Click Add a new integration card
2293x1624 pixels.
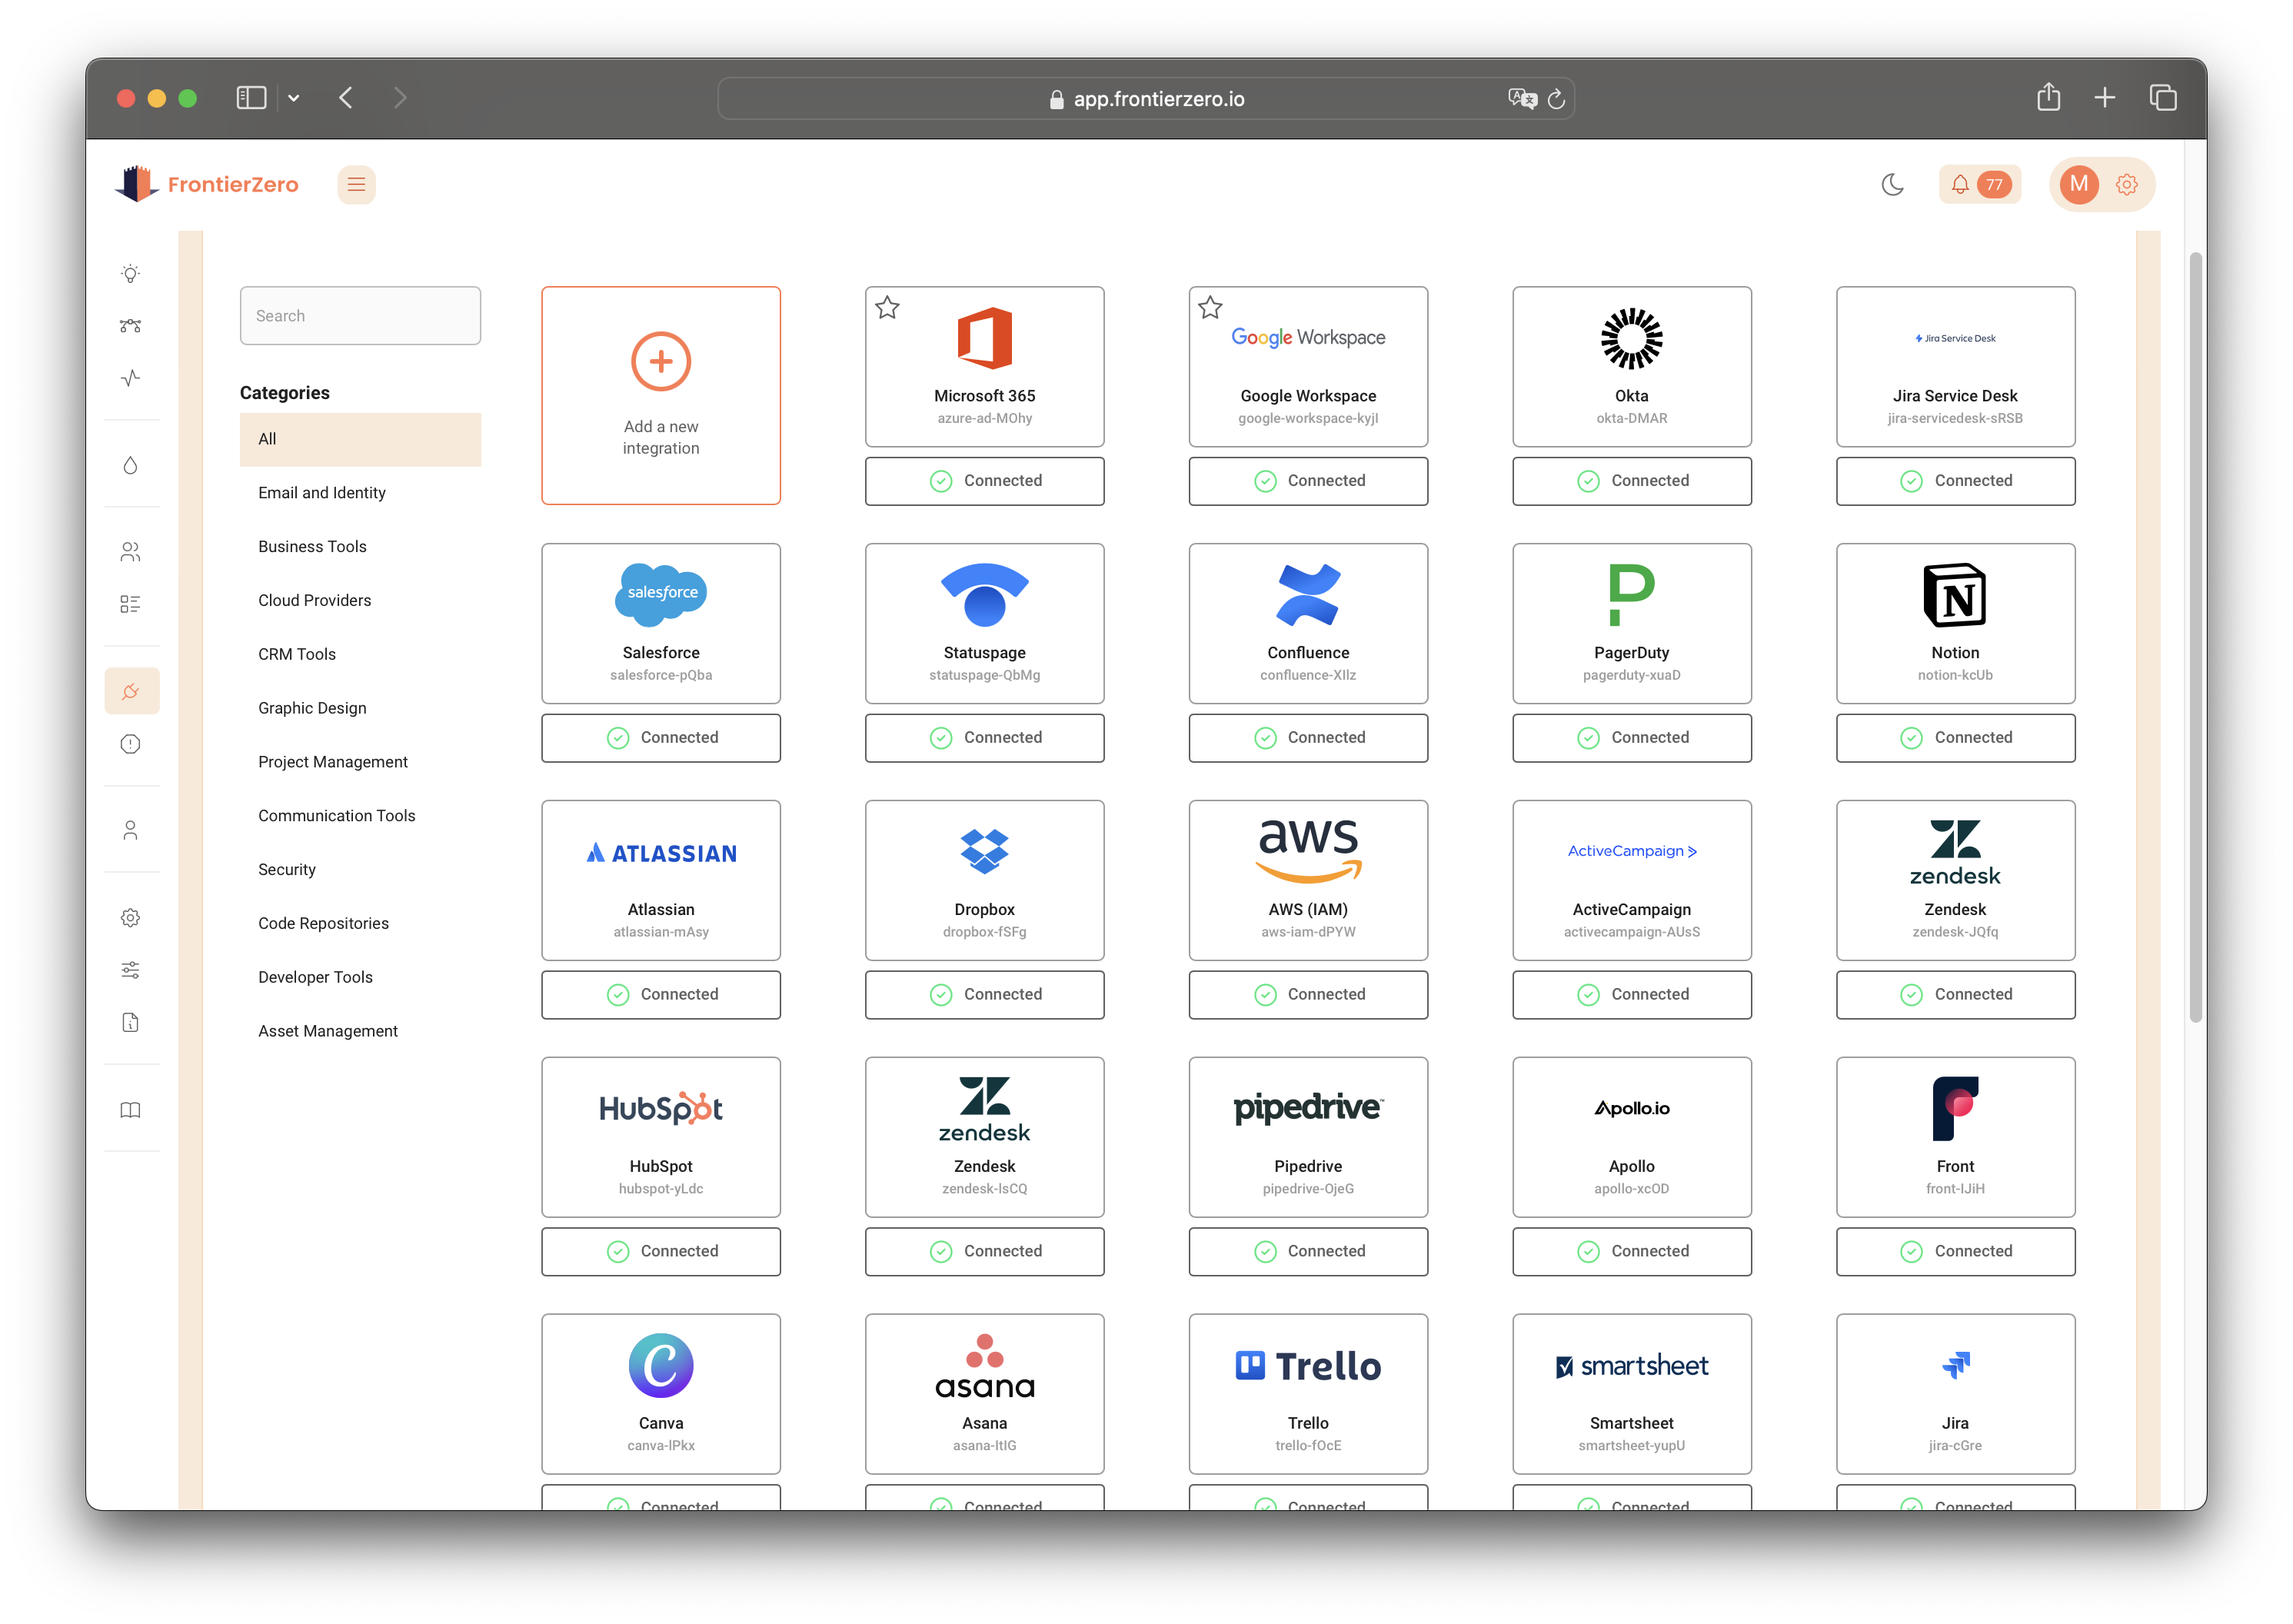coord(661,396)
